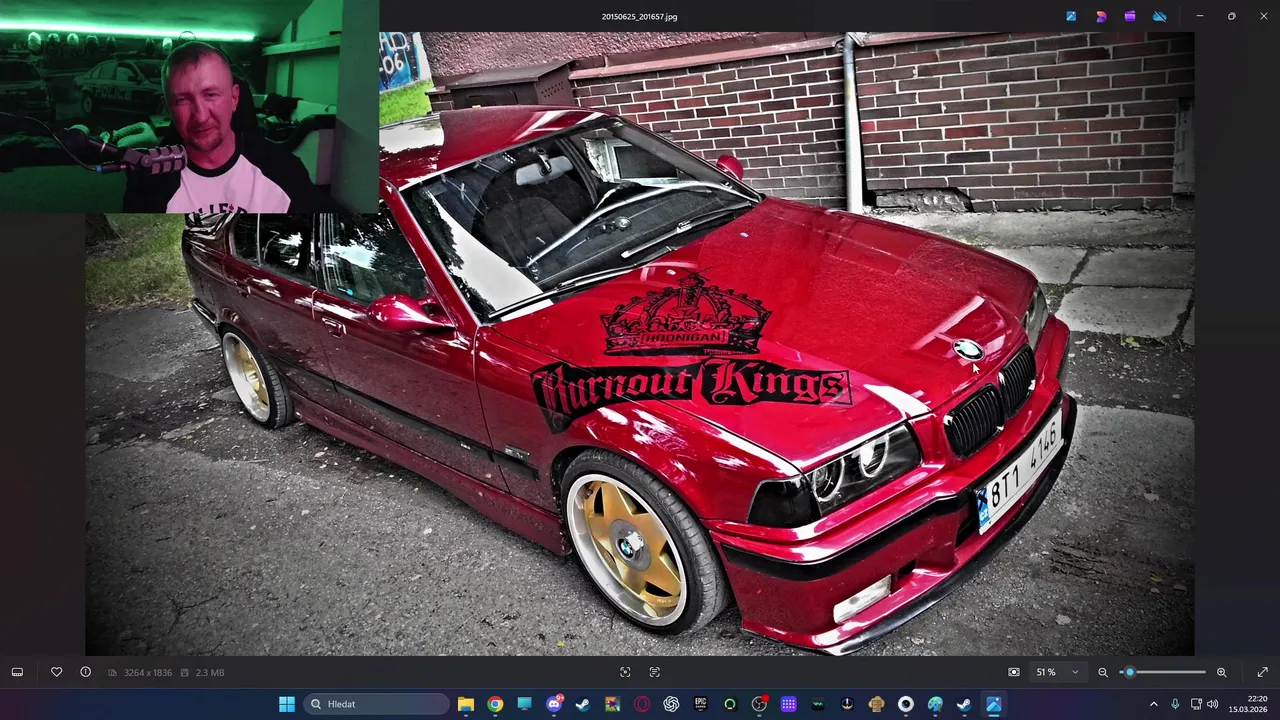Open the 51 % zoom level dropdown
The width and height of the screenshot is (1280, 720).
point(1057,672)
